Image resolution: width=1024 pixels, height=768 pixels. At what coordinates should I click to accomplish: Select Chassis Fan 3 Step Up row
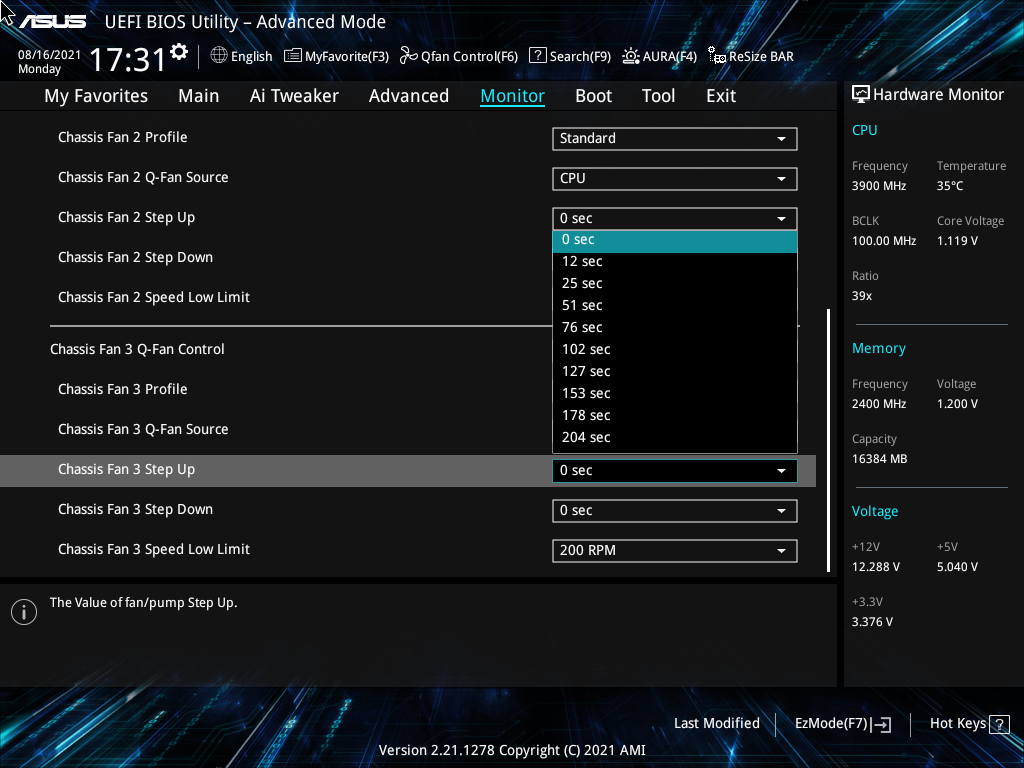pyautogui.click(x=408, y=470)
